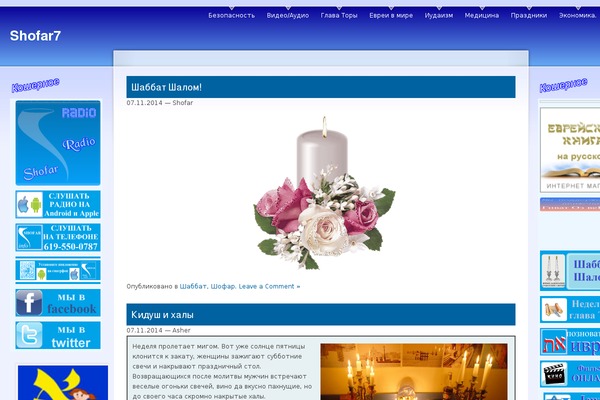Open the Евреи в мире menu
600x400 pixels.
click(x=391, y=15)
